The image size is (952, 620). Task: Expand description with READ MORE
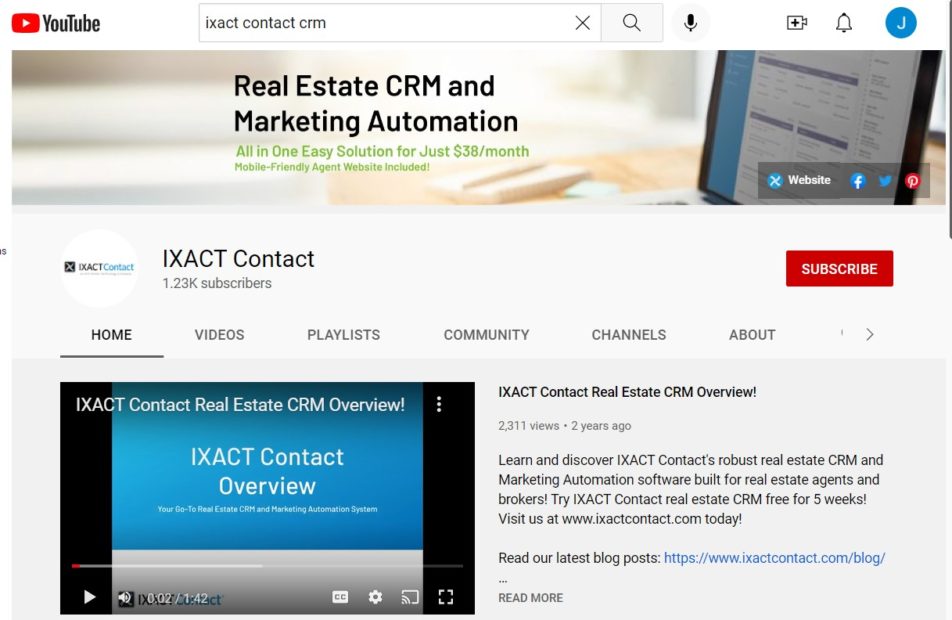[x=530, y=598]
